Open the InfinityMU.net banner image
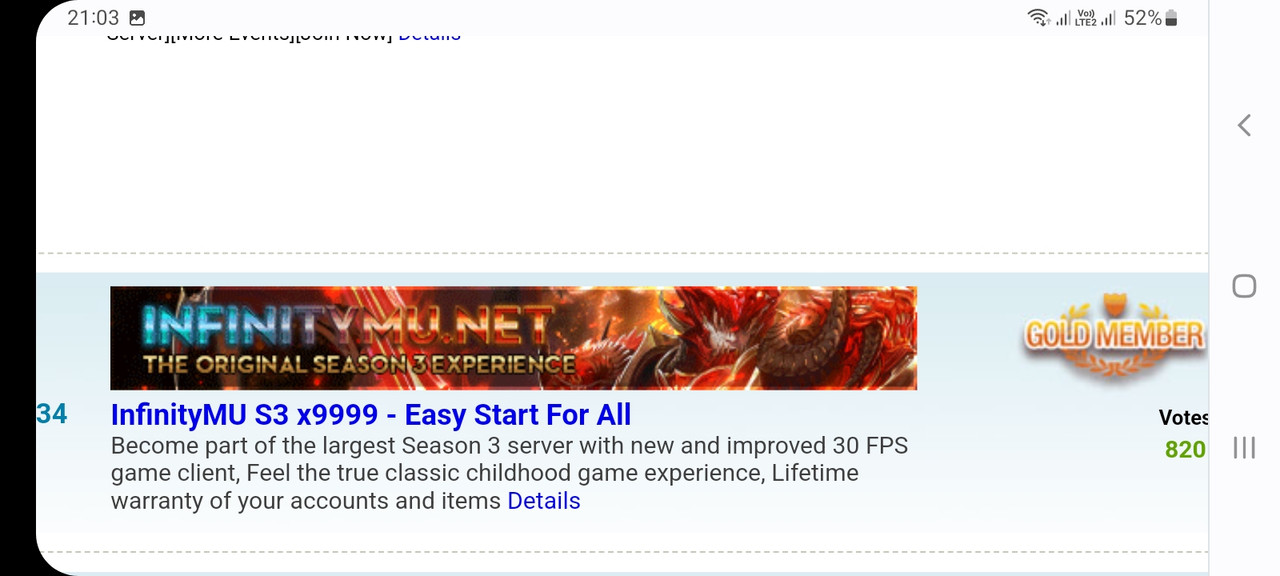The image size is (1280, 576). coord(513,338)
